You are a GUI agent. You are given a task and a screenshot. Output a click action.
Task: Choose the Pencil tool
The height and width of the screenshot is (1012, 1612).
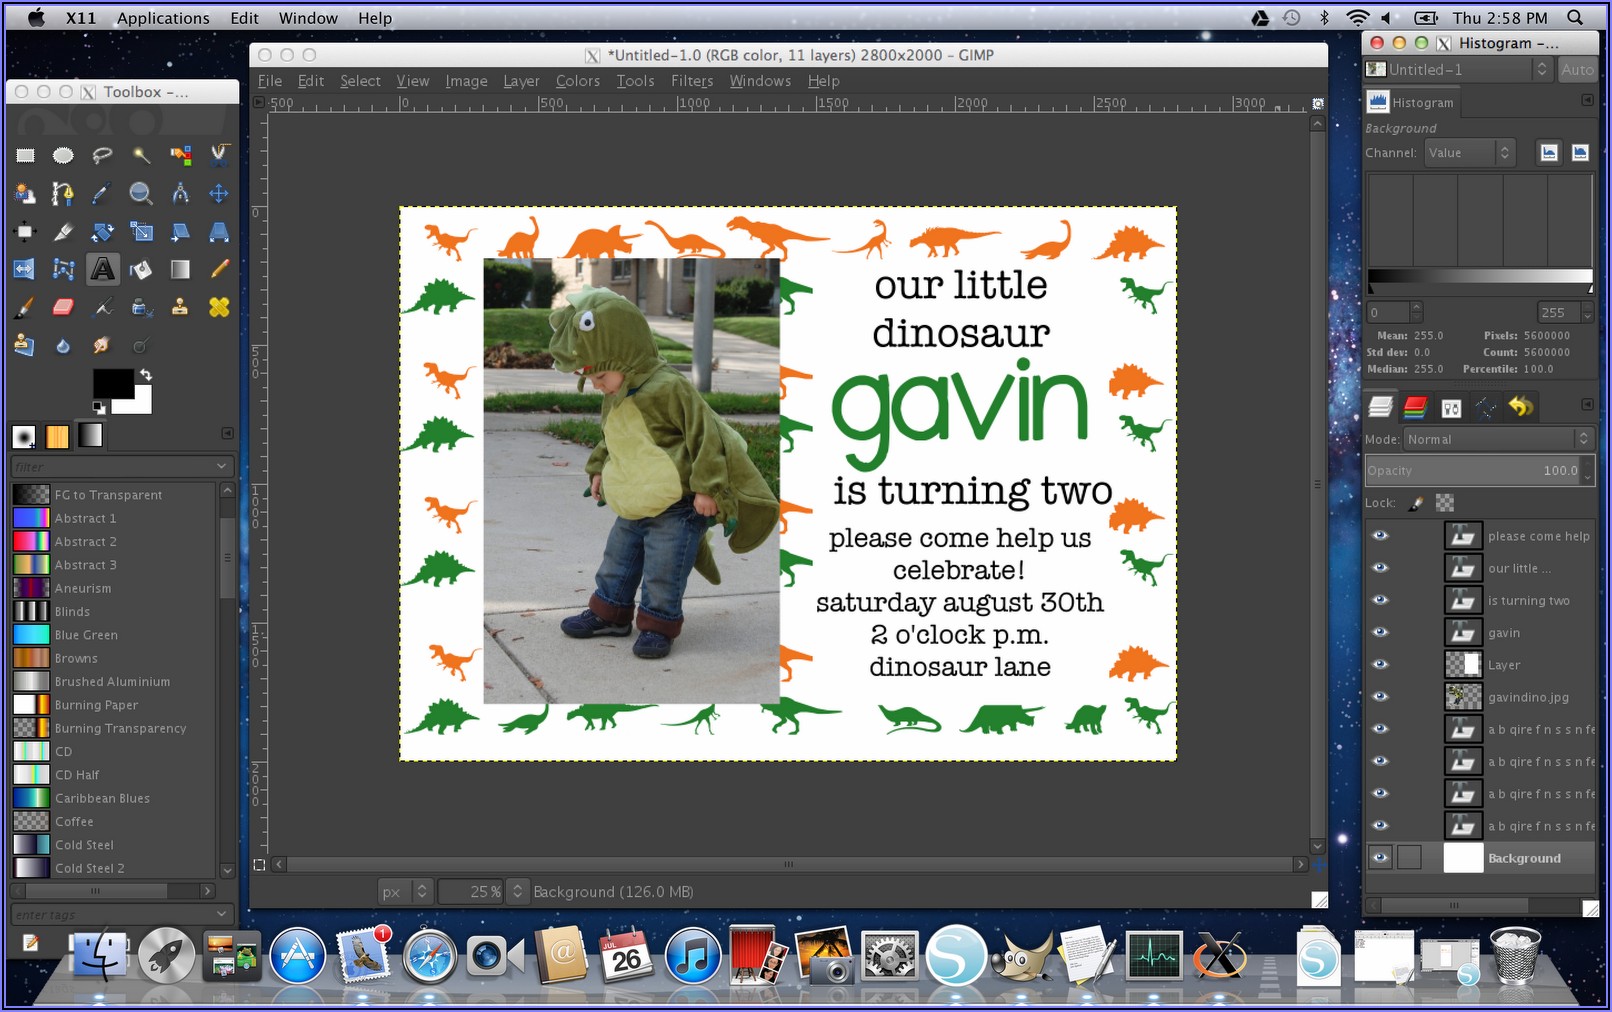pyautogui.click(x=219, y=269)
